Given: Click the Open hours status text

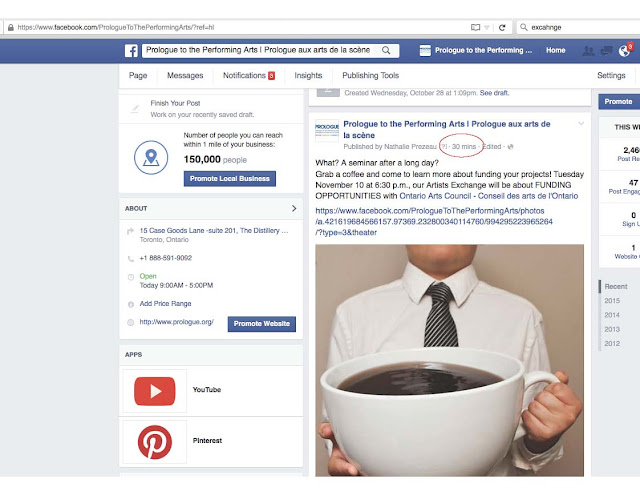Looking at the screenshot, I should 148,276.
